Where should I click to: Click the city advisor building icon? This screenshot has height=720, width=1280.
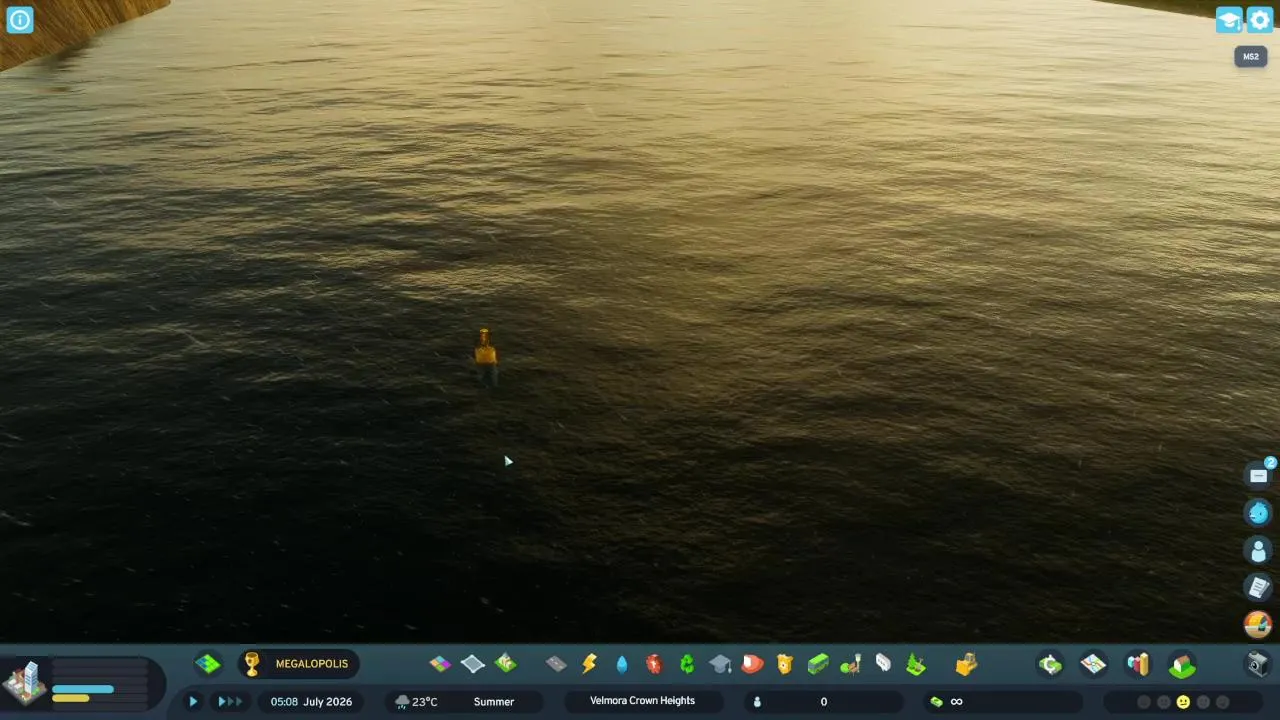click(26, 682)
